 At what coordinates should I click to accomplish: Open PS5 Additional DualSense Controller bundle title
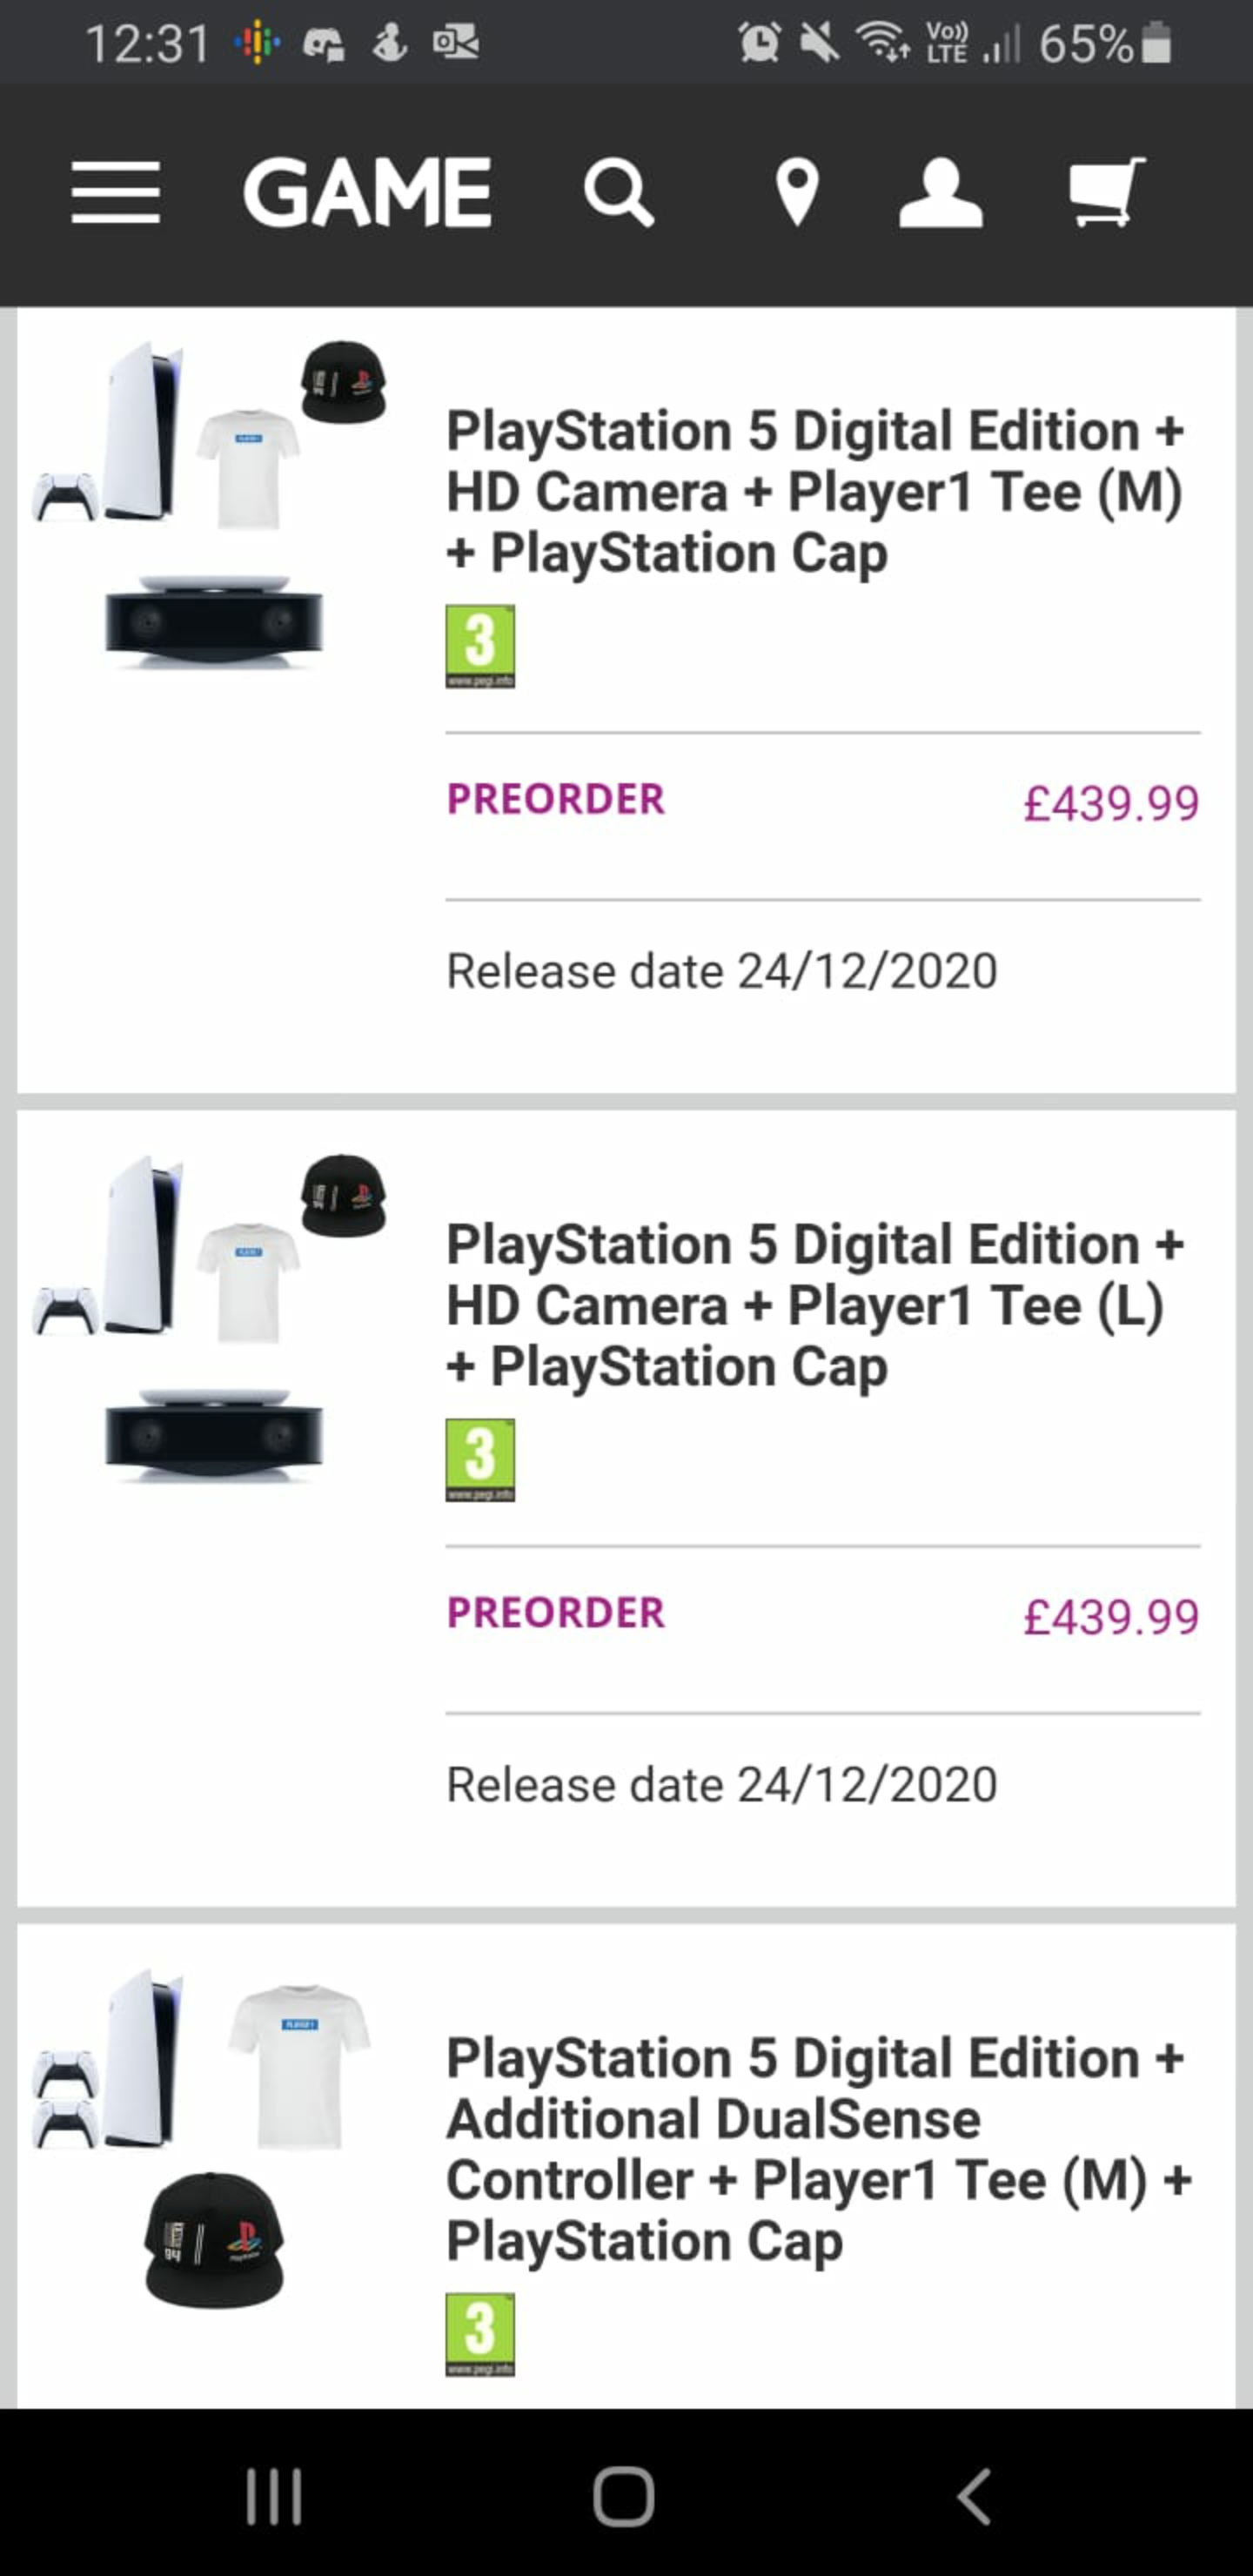pyautogui.click(x=818, y=2149)
